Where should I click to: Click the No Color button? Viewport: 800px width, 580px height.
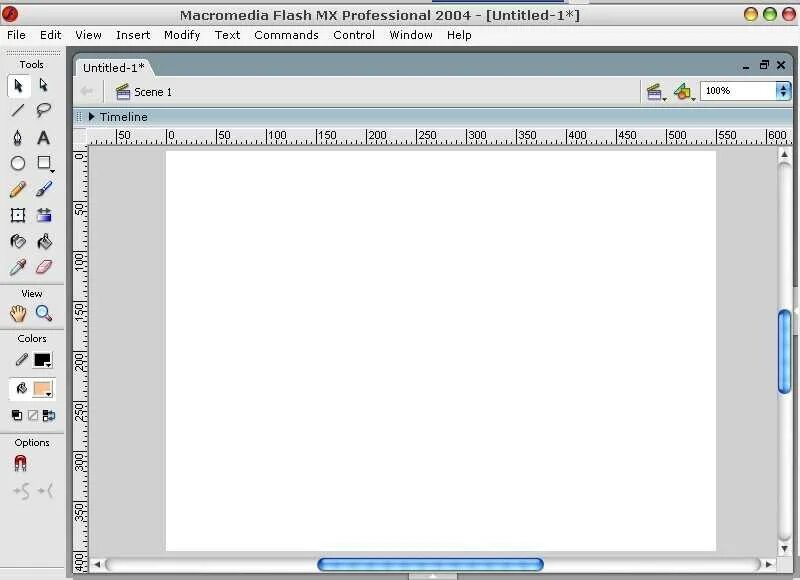pyautogui.click(x=33, y=416)
